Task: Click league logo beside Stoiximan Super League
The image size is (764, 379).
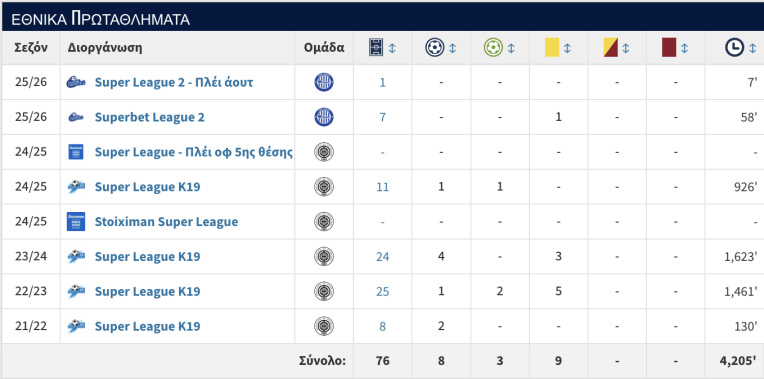Action: (76, 222)
